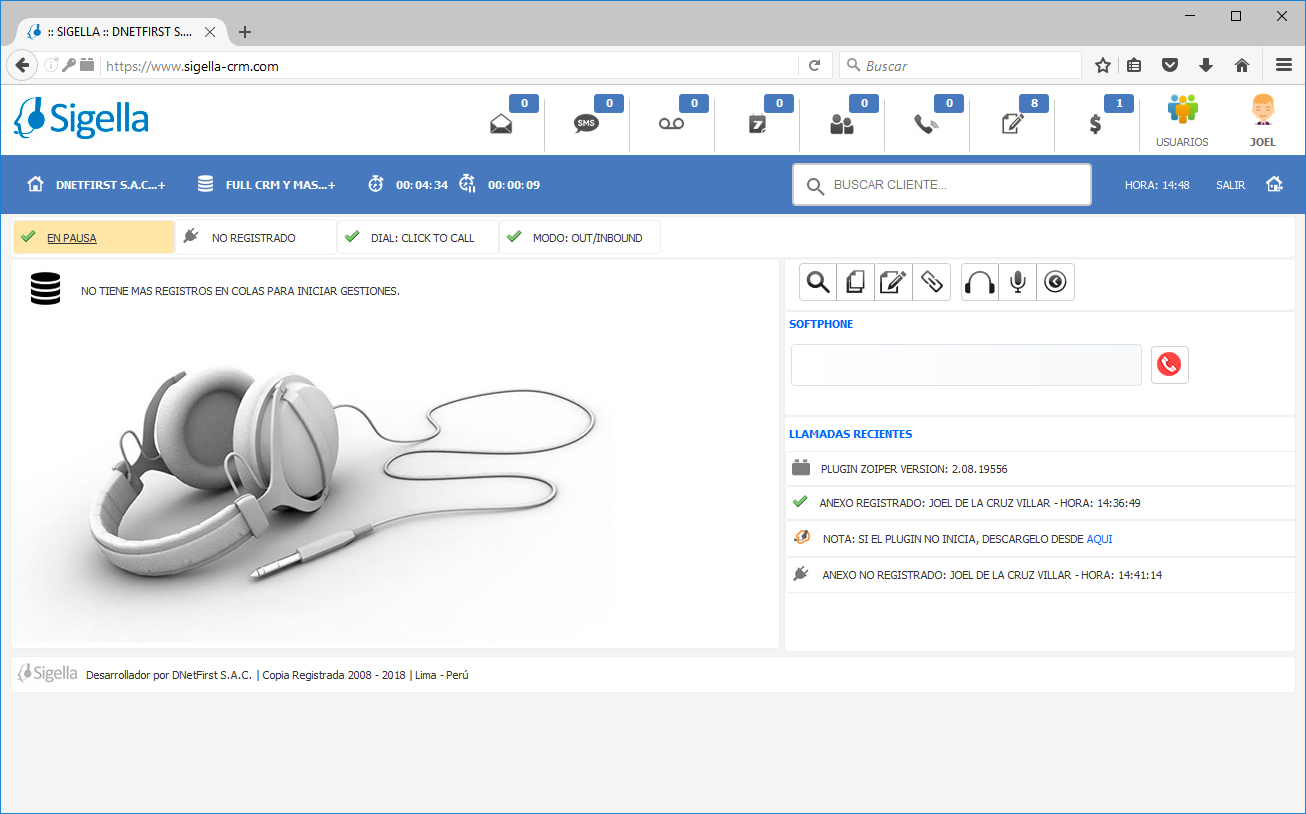
Task: Close the SIGELLA browser tab
Action: pos(209,32)
